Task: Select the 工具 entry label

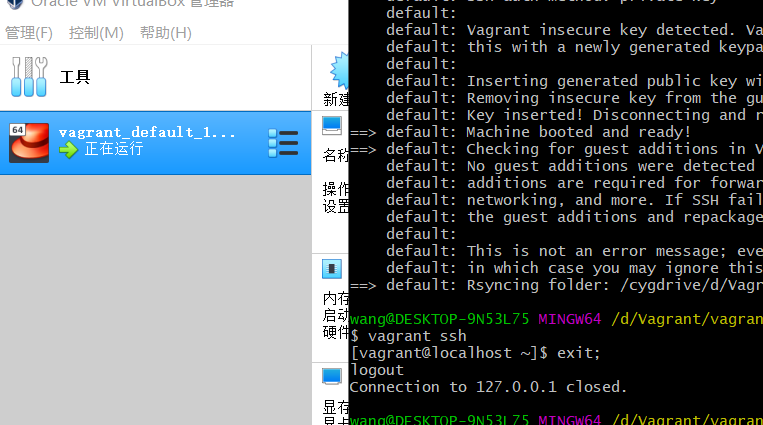Action: pos(75,77)
